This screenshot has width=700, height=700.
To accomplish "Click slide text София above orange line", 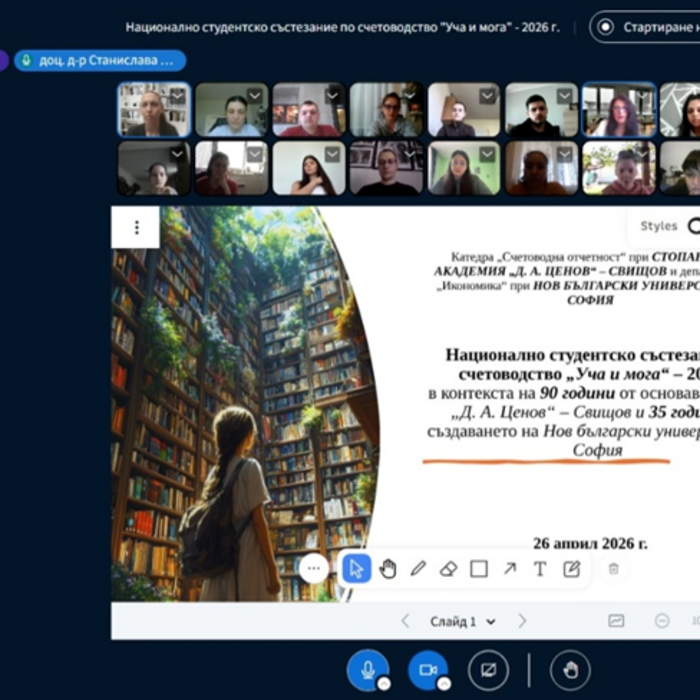I will [597, 450].
